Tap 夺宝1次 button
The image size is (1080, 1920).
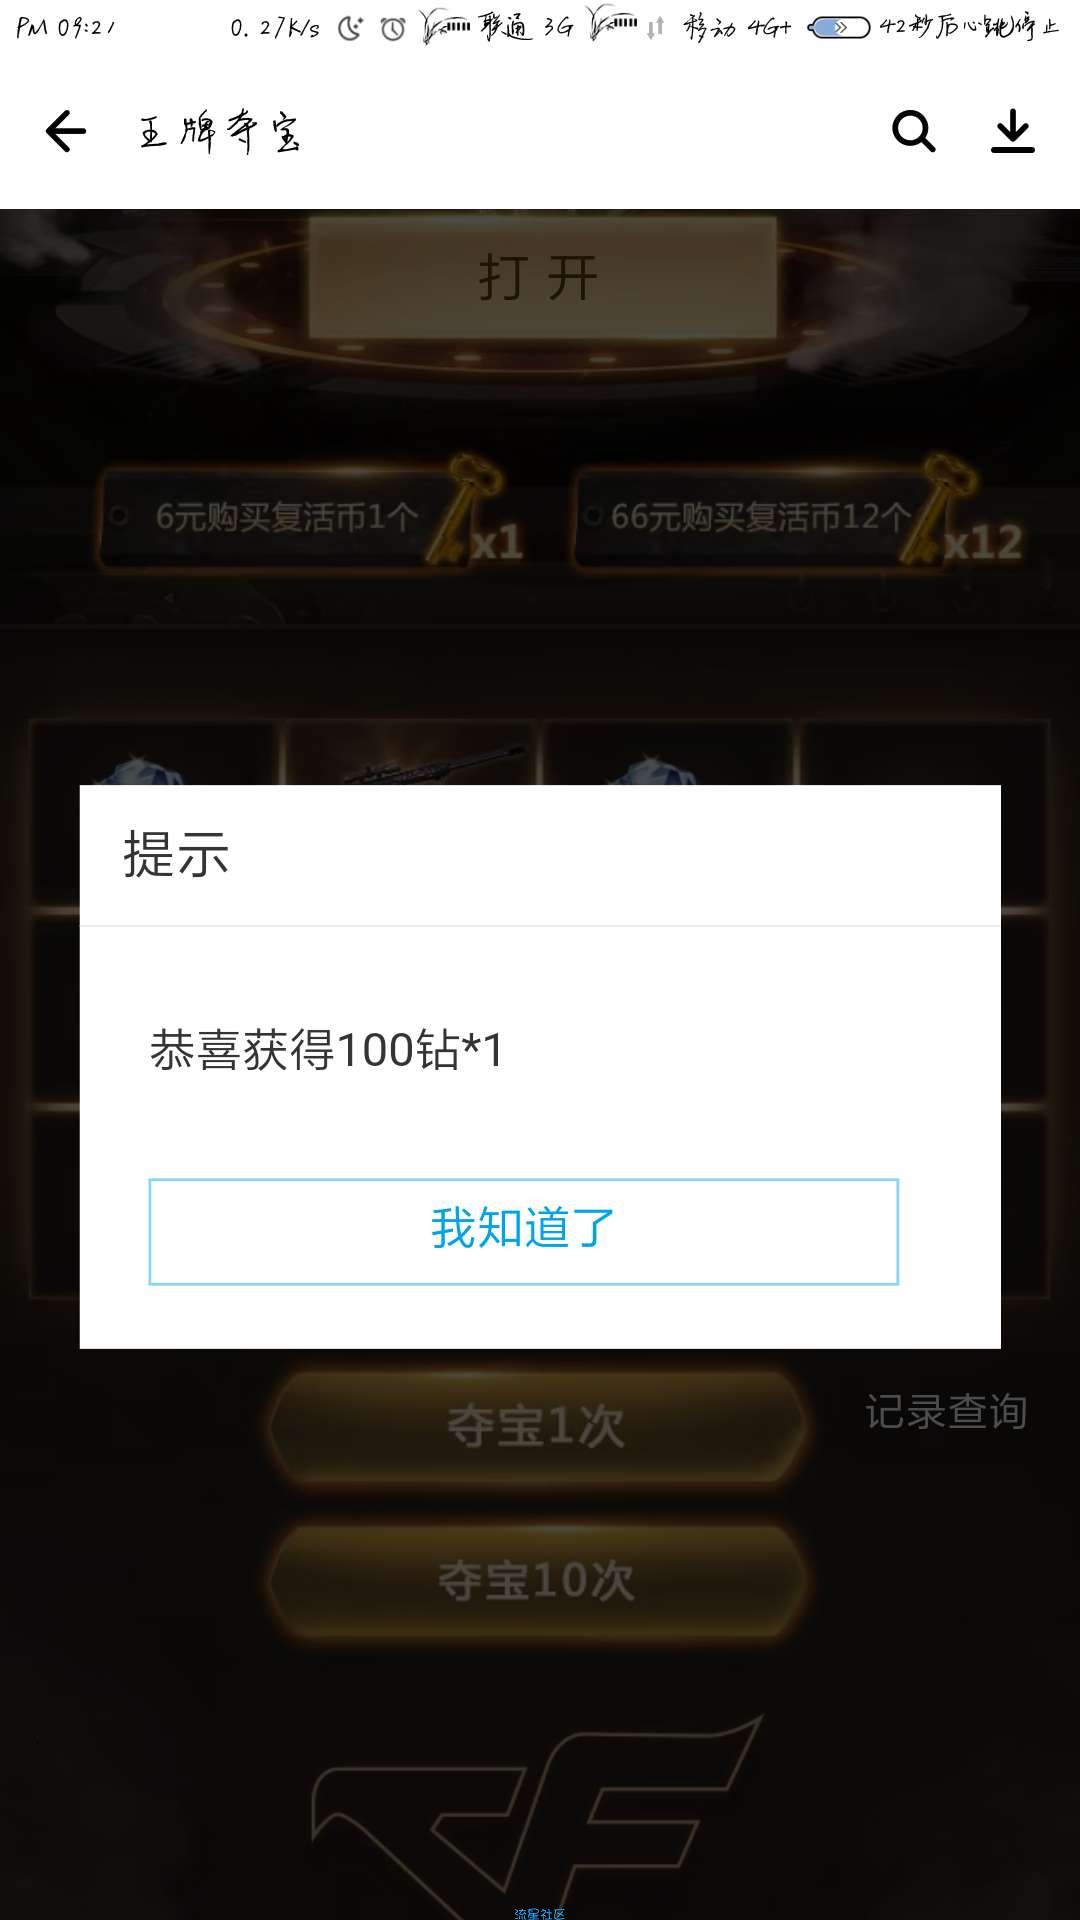point(537,1426)
